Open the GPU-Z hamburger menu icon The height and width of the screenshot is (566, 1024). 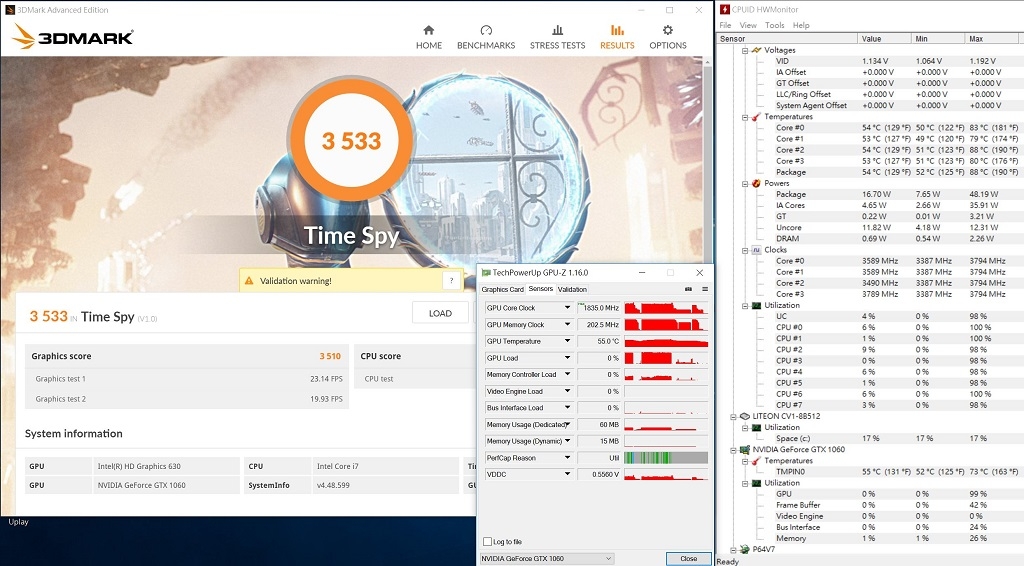[705, 289]
